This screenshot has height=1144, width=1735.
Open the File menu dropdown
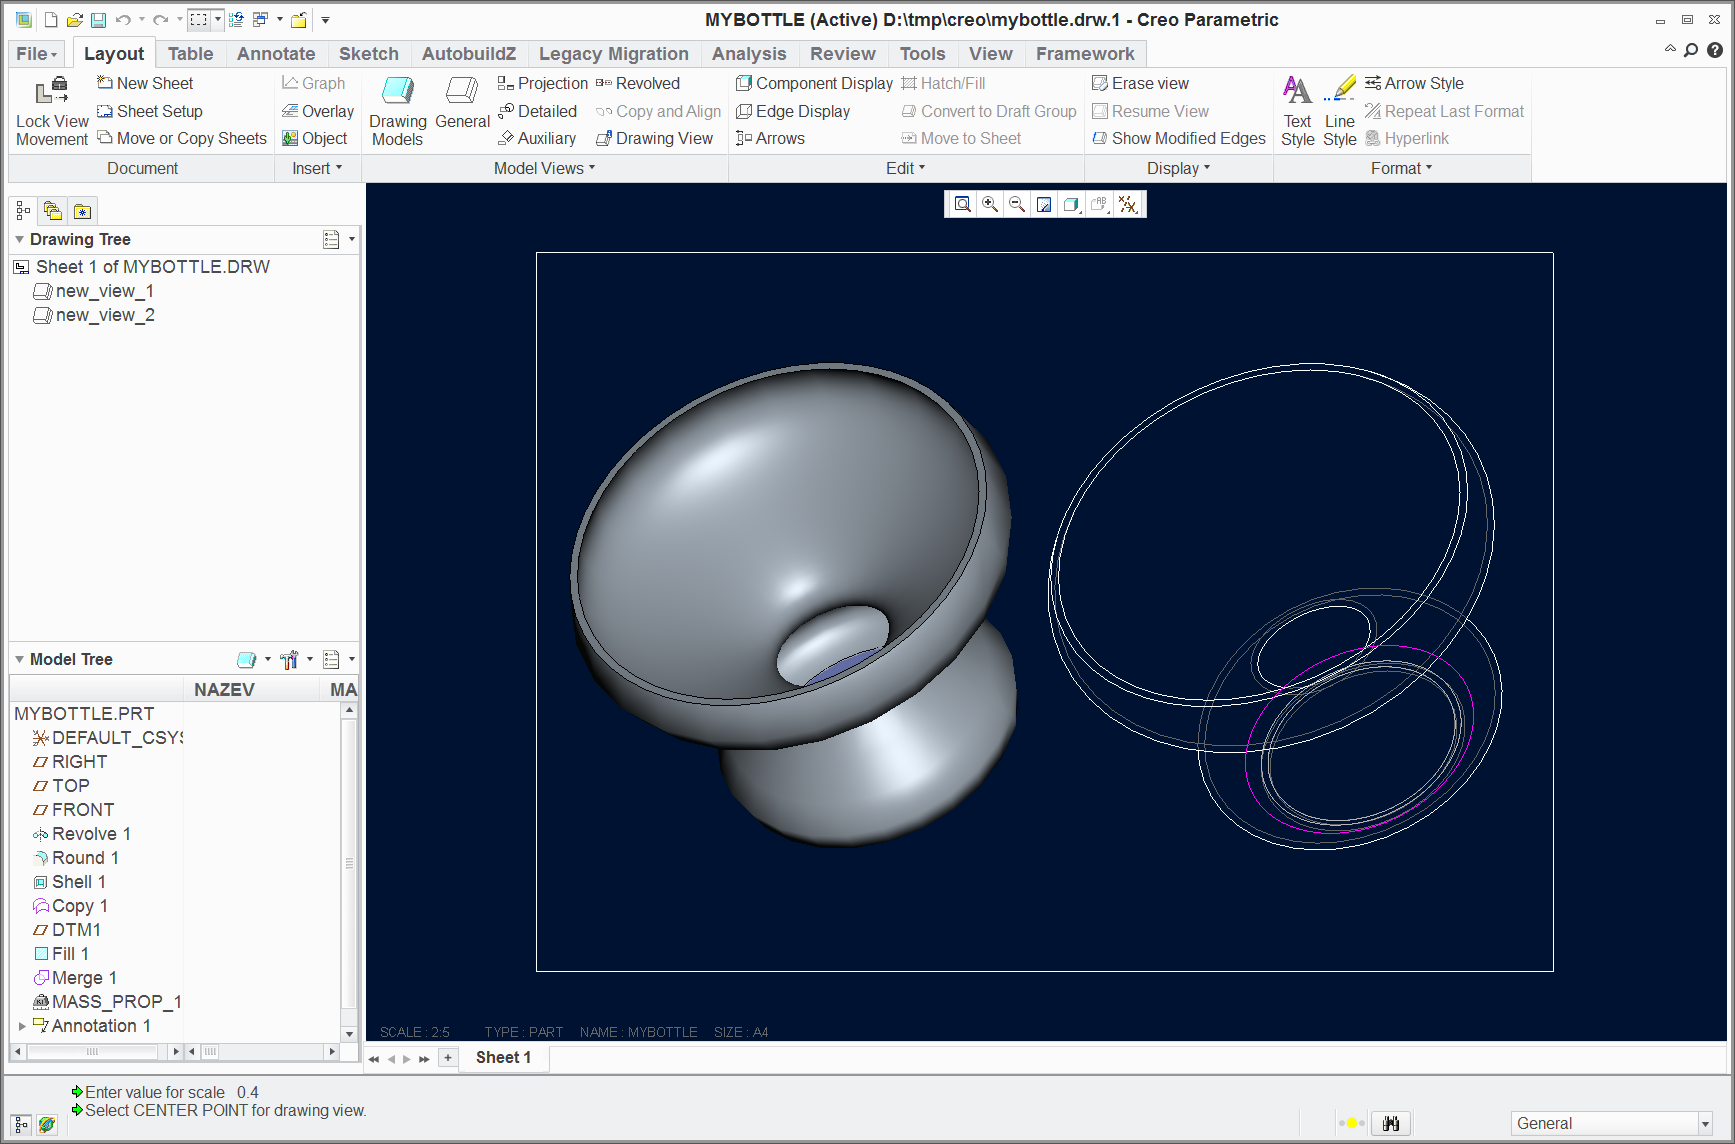pos(37,54)
